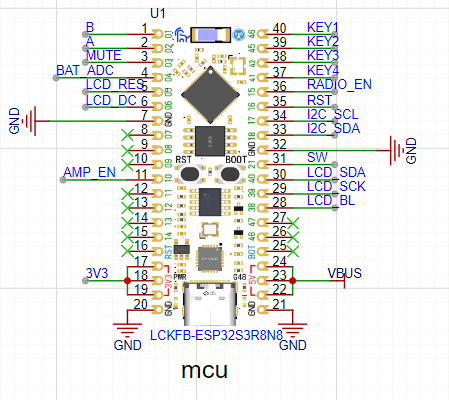Click the RADIO_EN net label
Viewport: 449px width, 400px height.
coord(339,84)
